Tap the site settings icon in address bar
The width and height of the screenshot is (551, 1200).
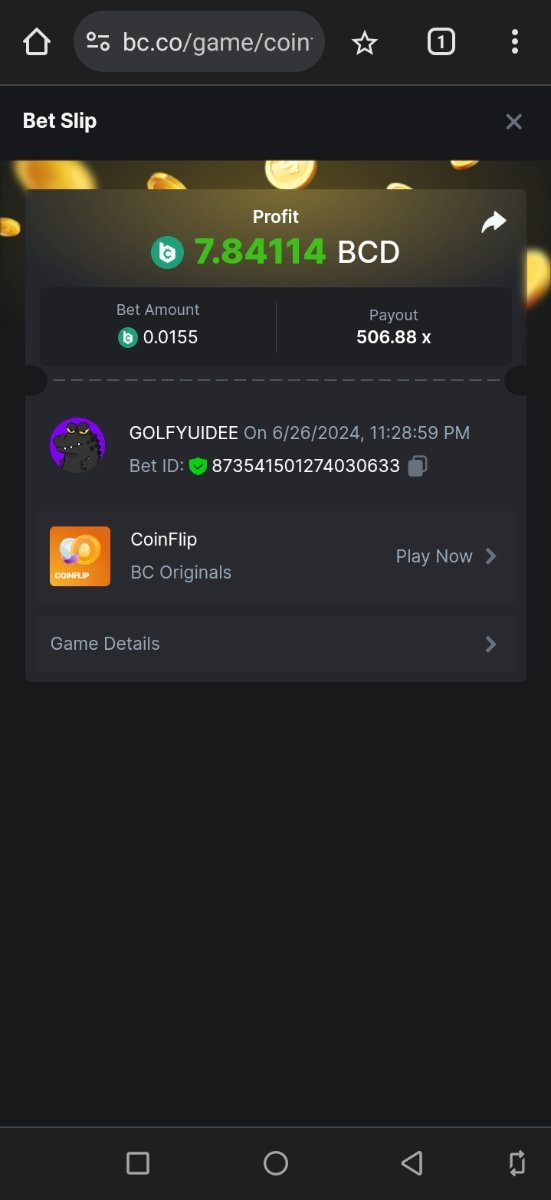[x=98, y=42]
